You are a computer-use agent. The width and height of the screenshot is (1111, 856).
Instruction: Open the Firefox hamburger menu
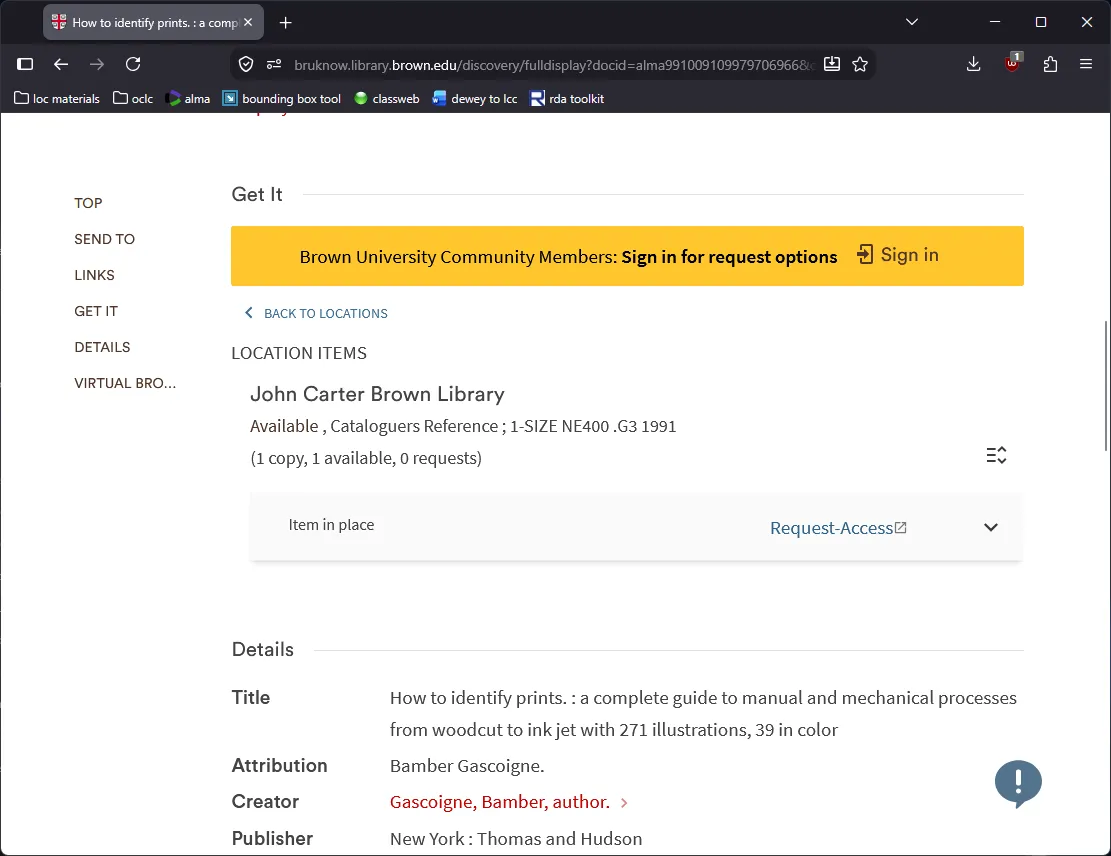click(1085, 64)
